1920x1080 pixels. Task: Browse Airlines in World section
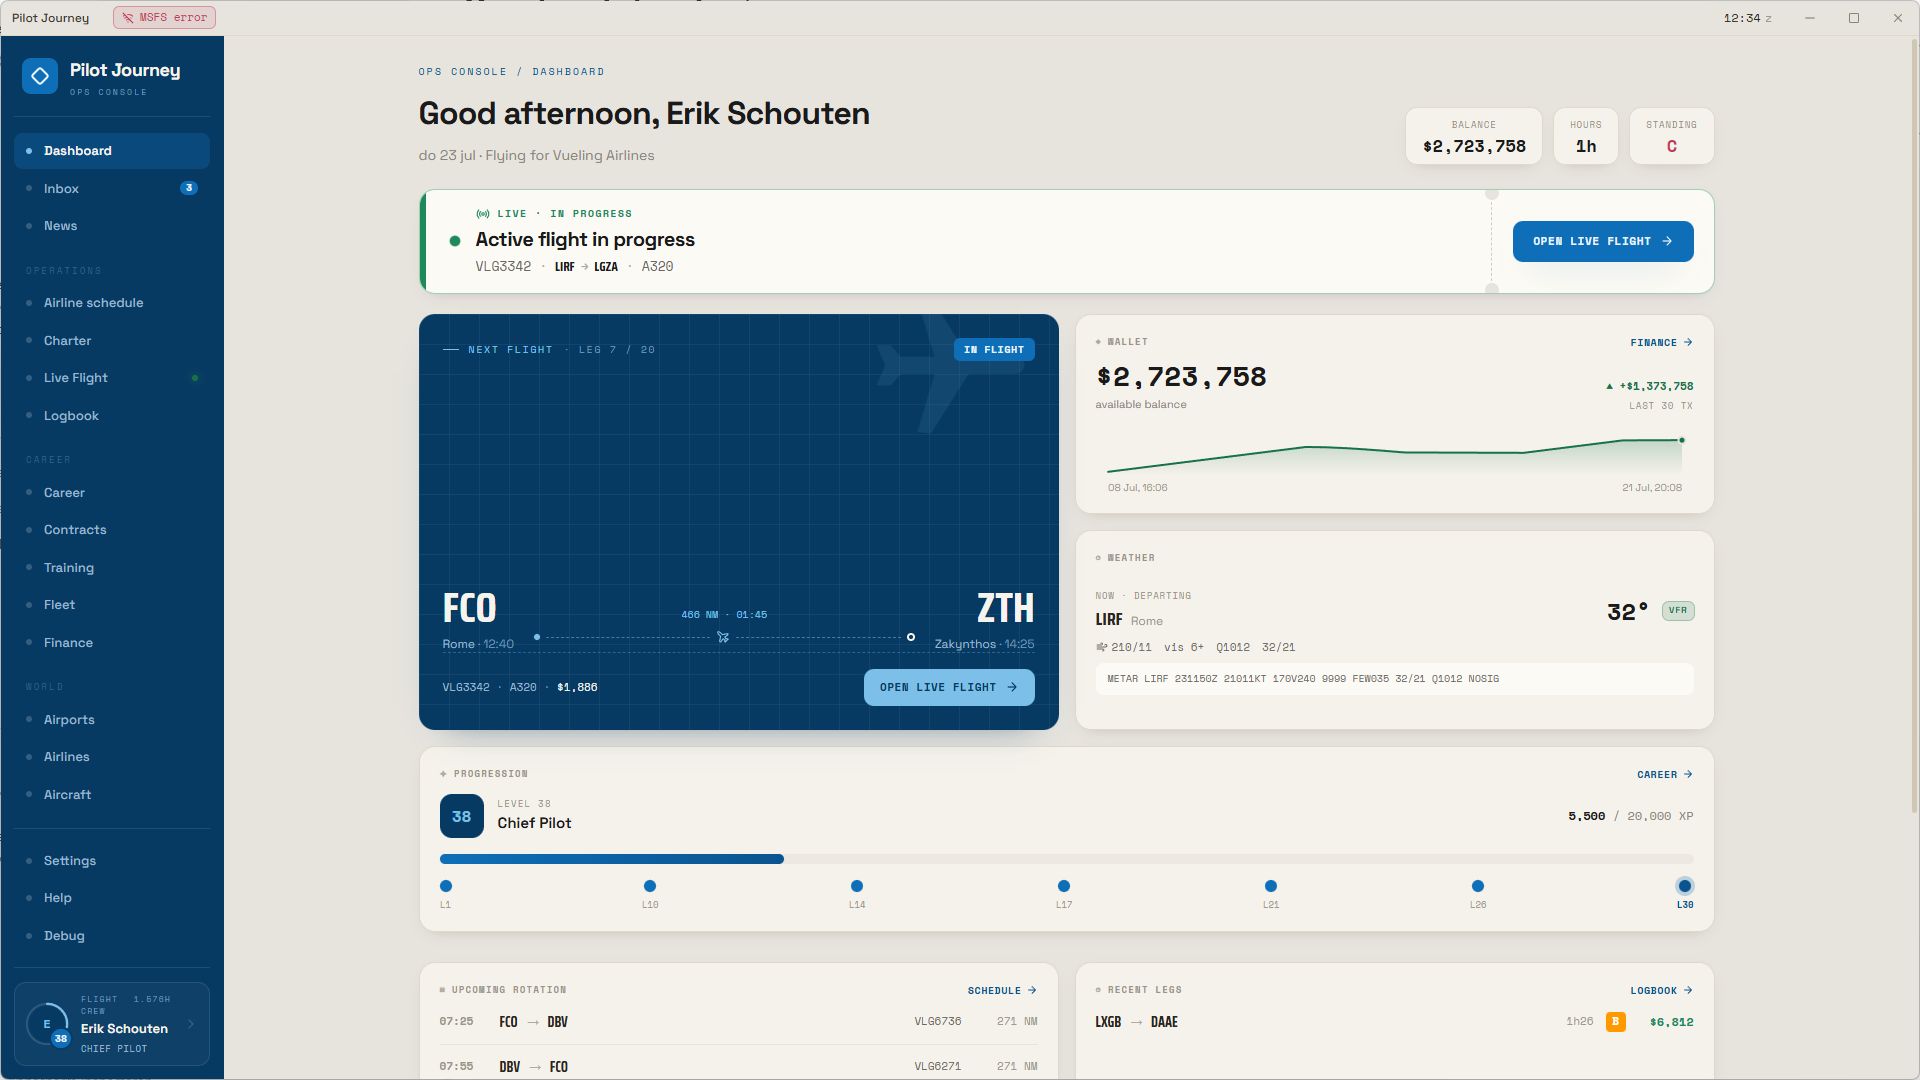coord(112,757)
